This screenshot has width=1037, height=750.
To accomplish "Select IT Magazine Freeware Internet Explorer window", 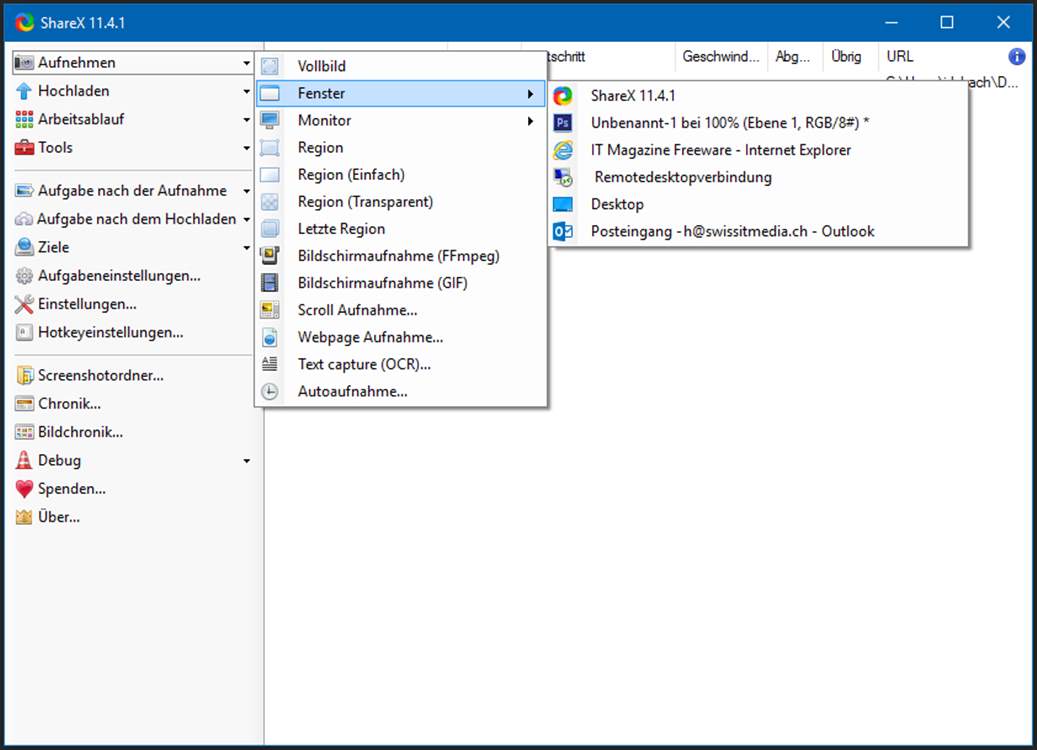I will click(x=759, y=150).
